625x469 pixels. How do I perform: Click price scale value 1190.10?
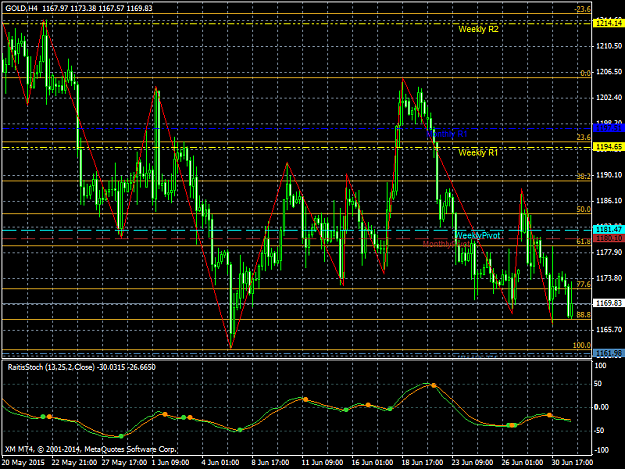point(609,175)
